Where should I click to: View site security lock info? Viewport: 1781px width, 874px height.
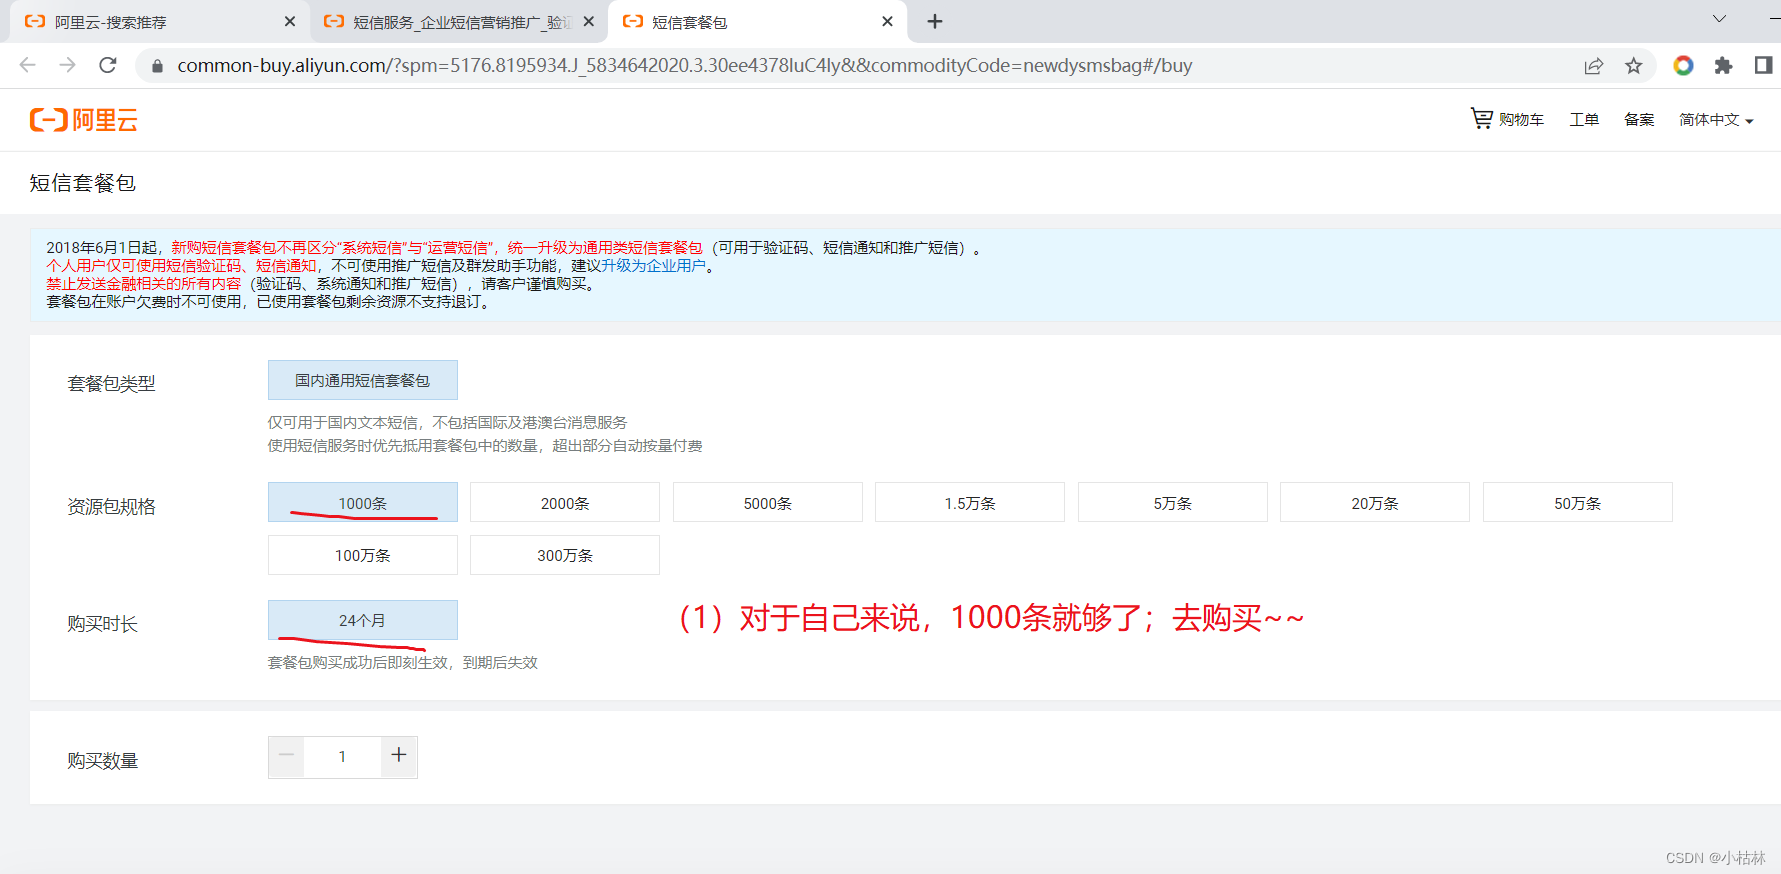[157, 66]
